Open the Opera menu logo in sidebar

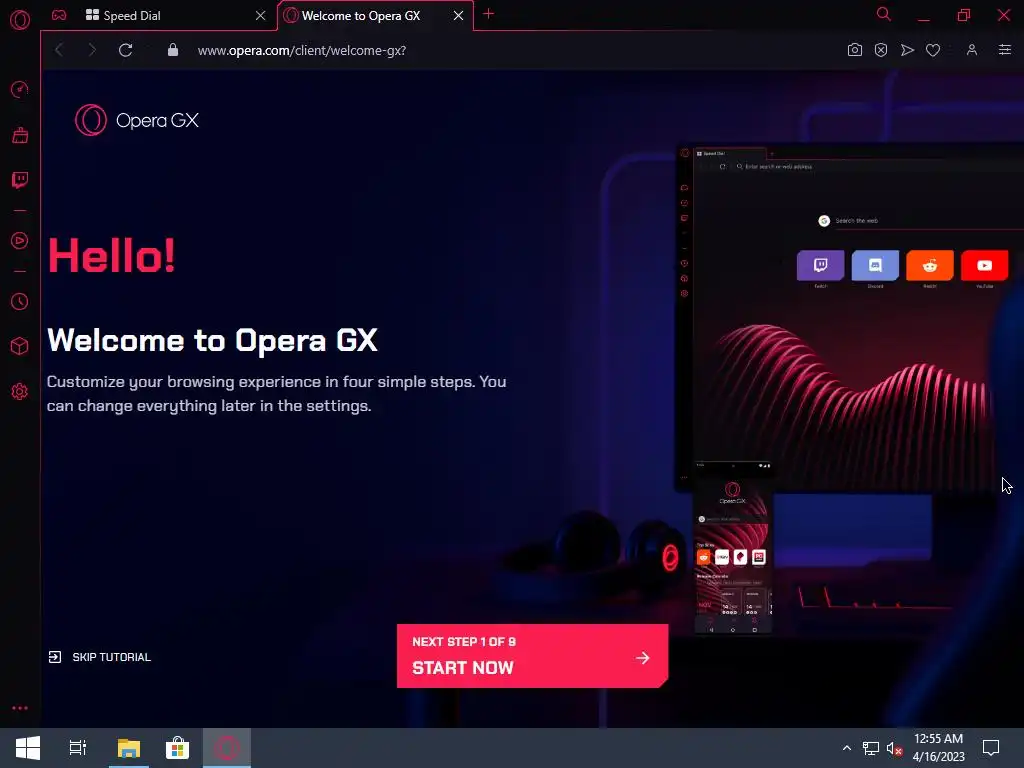(x=20, y=20)
